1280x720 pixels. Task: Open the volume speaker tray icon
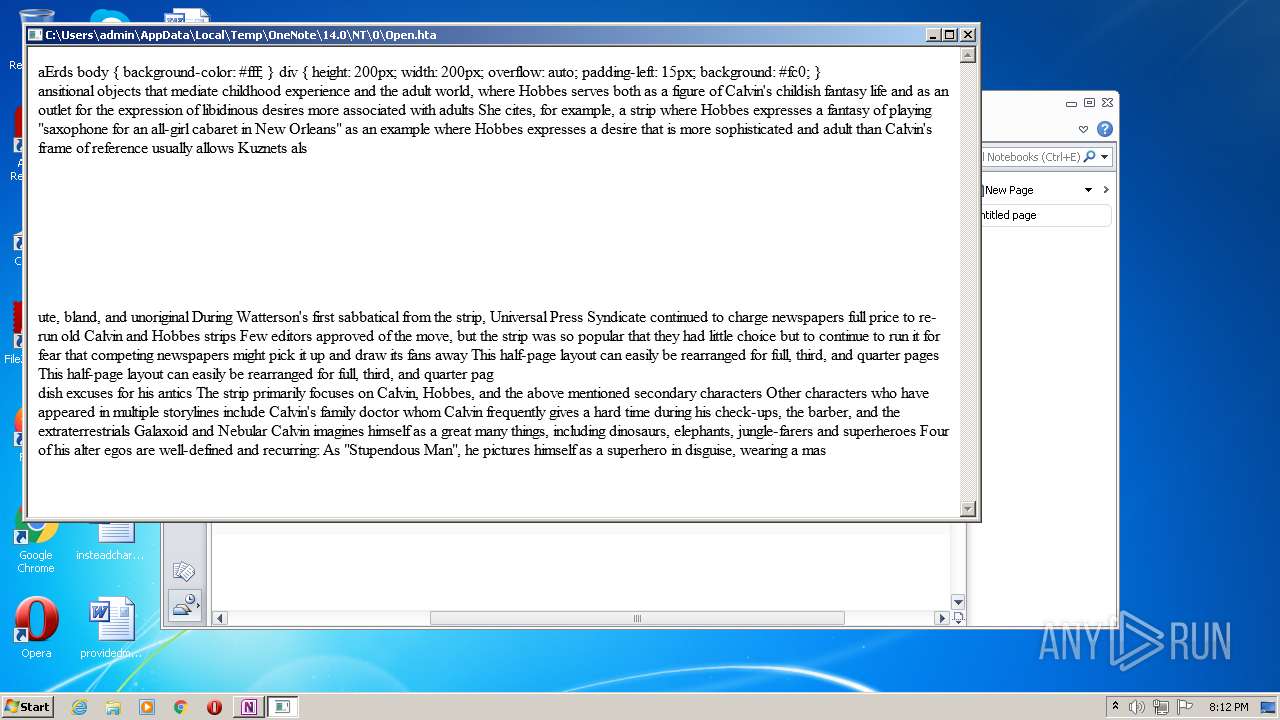[x=1137, y=707]
